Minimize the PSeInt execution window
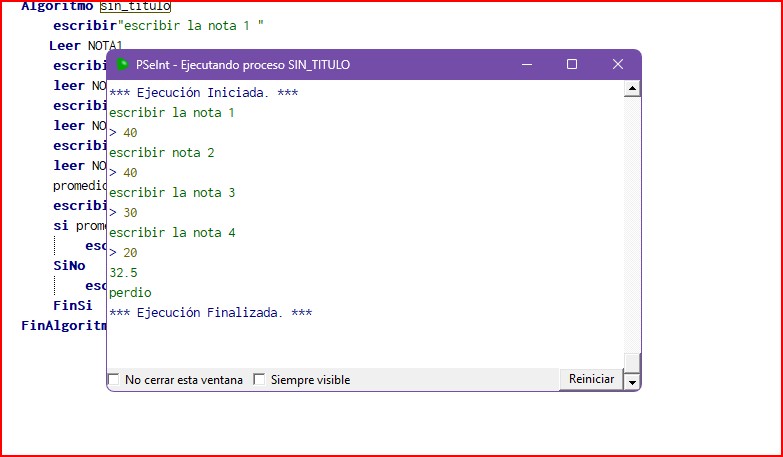This screenshot has height=457, width=783. point(527,65)
